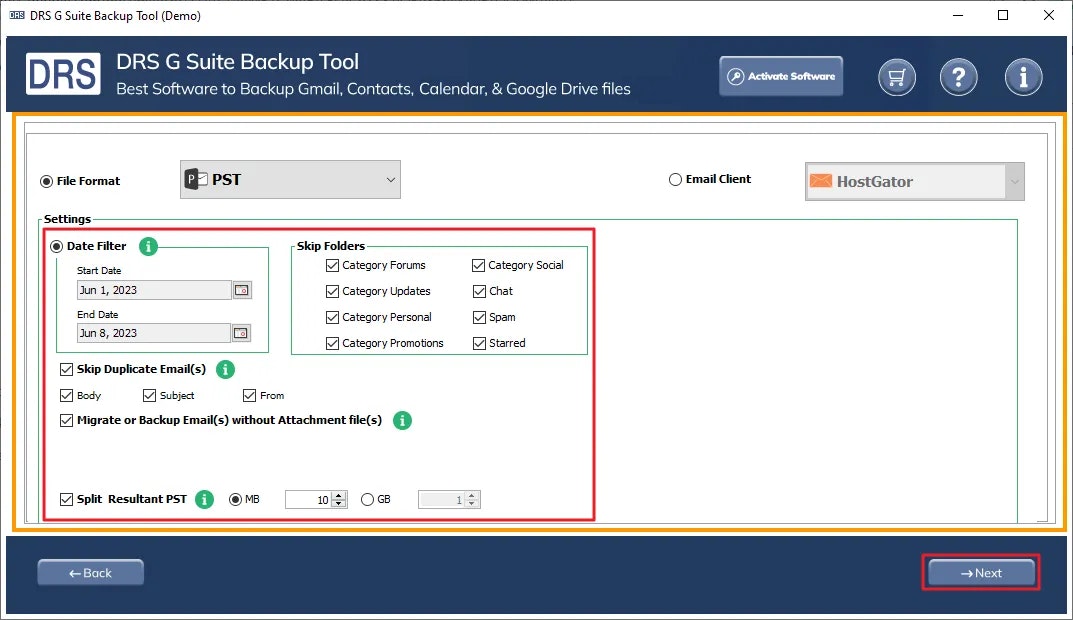This screenshot has width=1073, height=620.
Task: Click Activate Software button
Action: (x=781, y=76)
